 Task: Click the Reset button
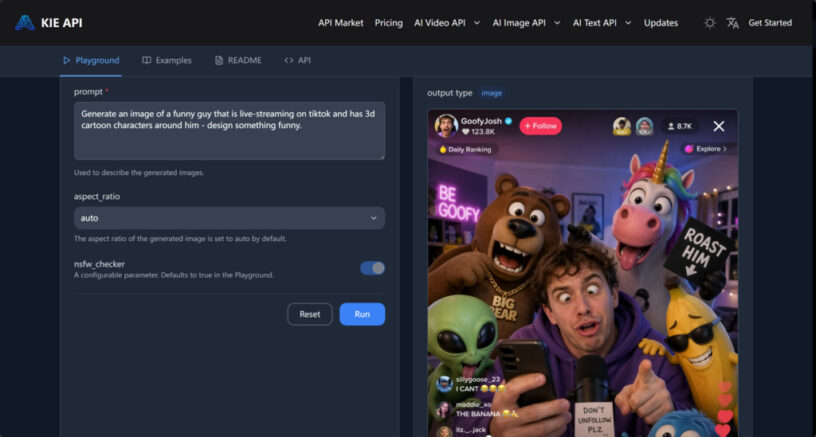click(310, 314)
